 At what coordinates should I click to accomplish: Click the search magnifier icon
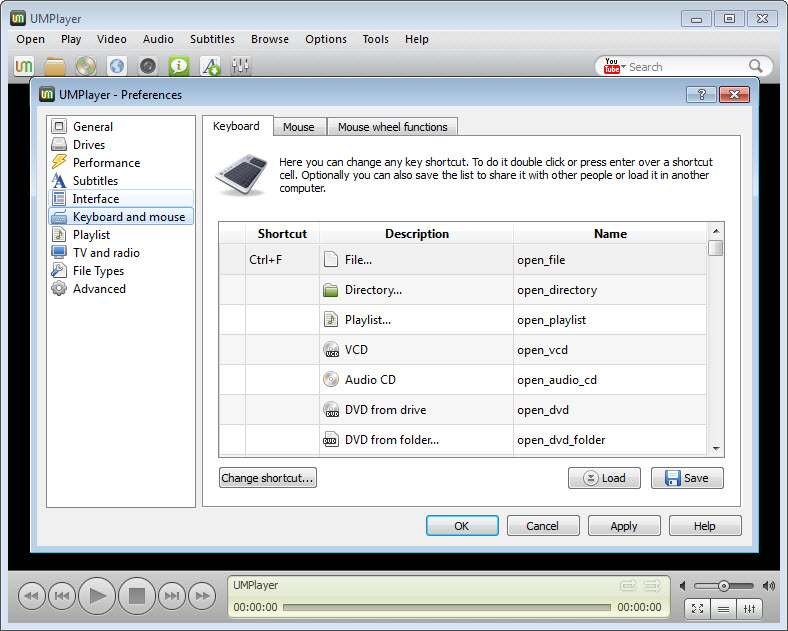(755, 66)
